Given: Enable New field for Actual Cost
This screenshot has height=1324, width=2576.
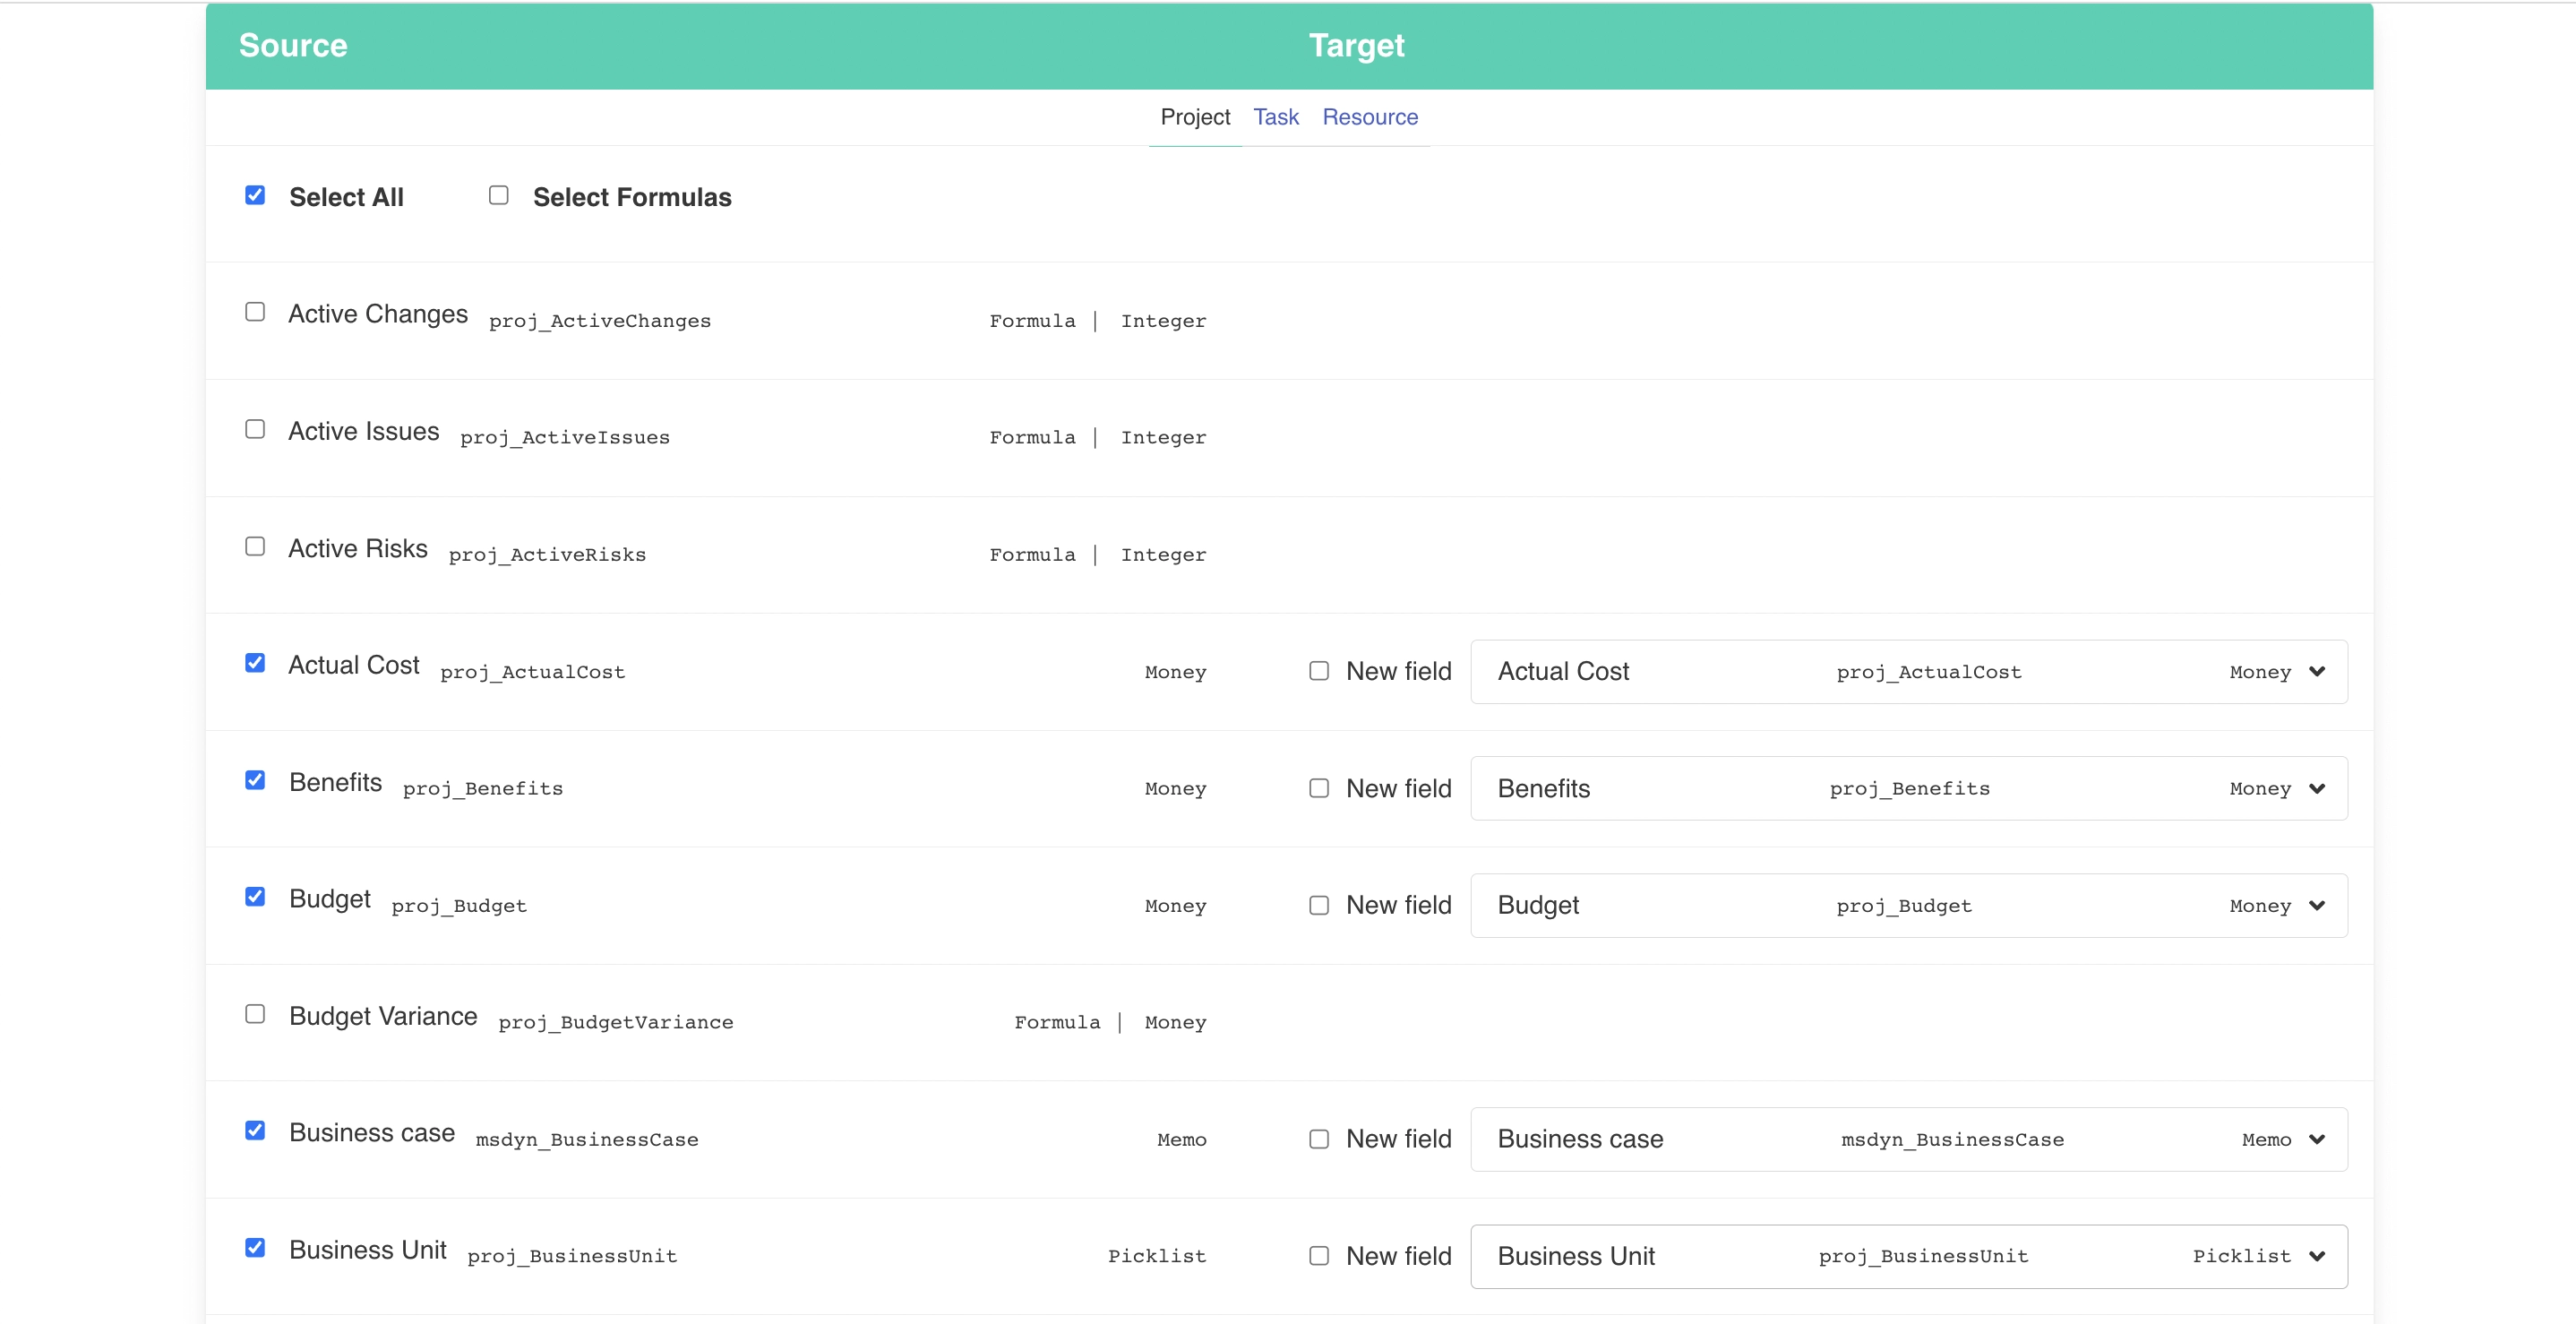Looking at the screenshot, I should click(1319, 671).
